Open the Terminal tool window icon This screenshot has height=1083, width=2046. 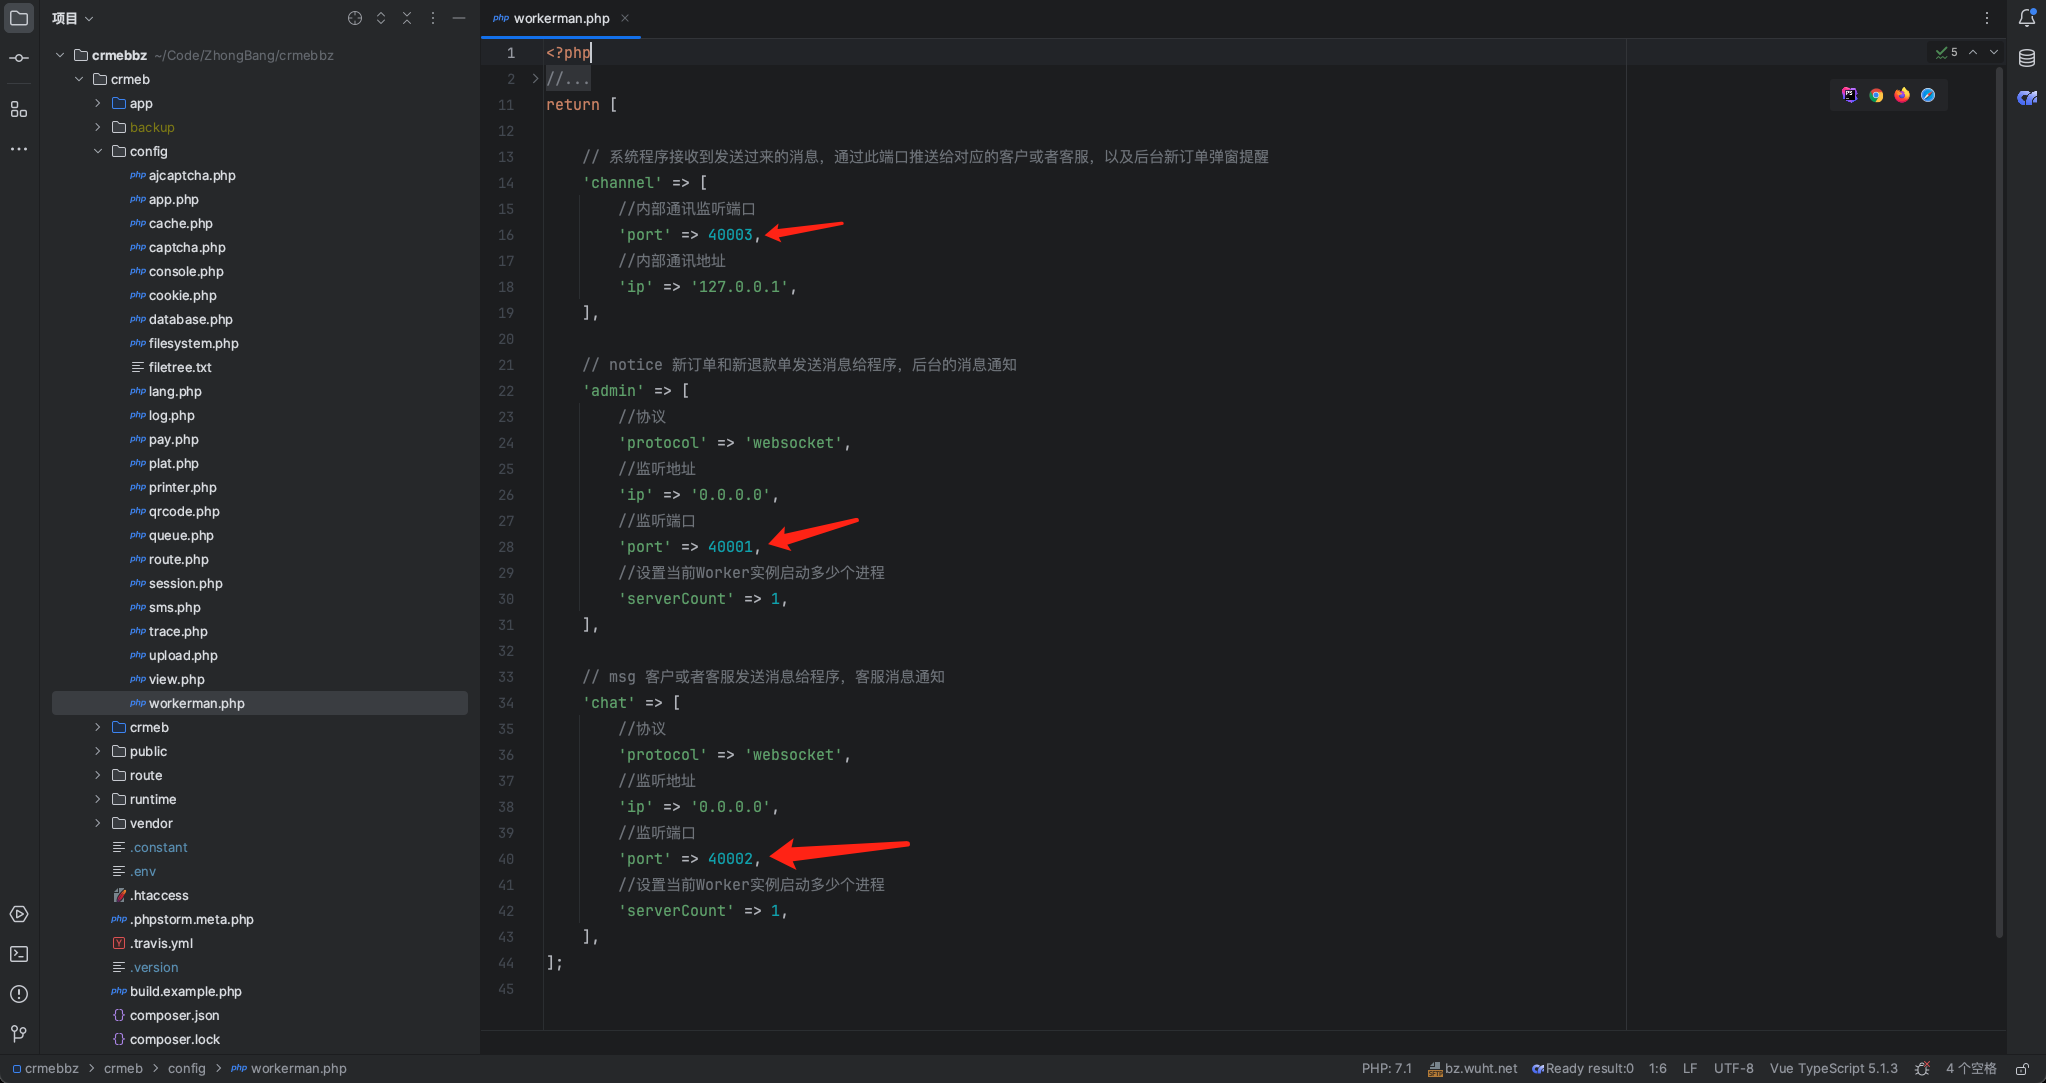19,954
